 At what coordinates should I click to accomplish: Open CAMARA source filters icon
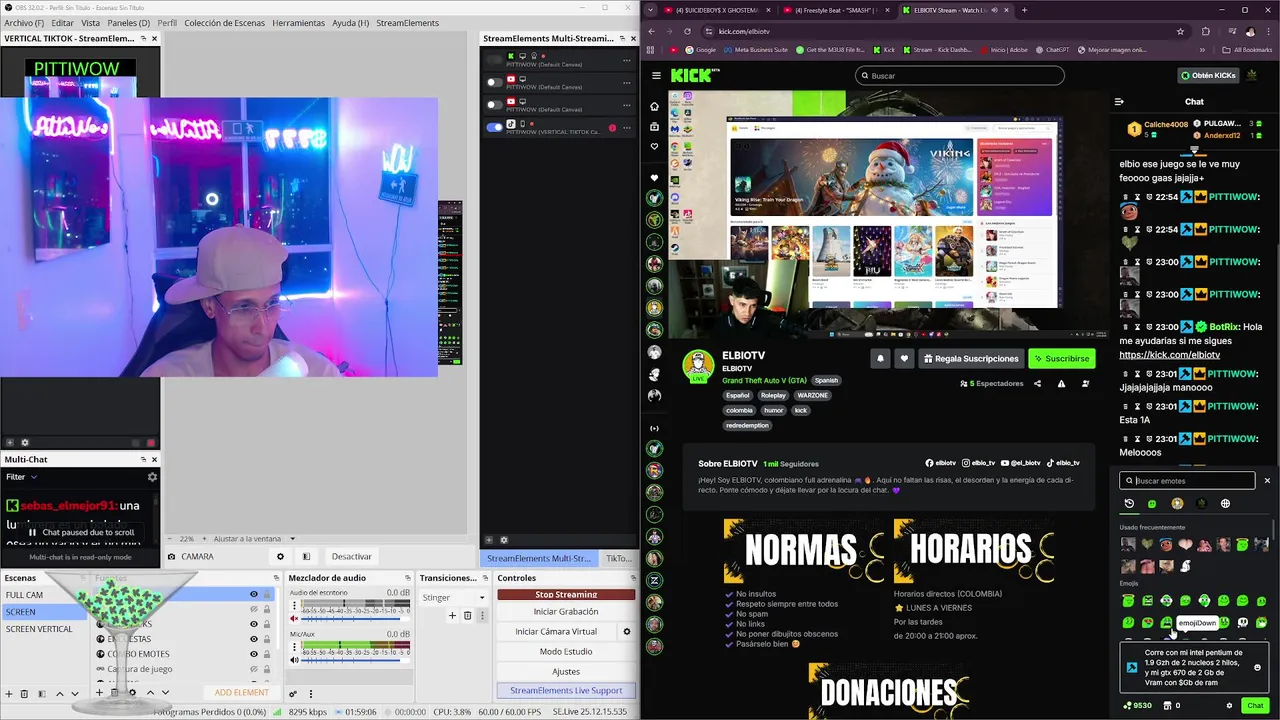tap(306, 557)
